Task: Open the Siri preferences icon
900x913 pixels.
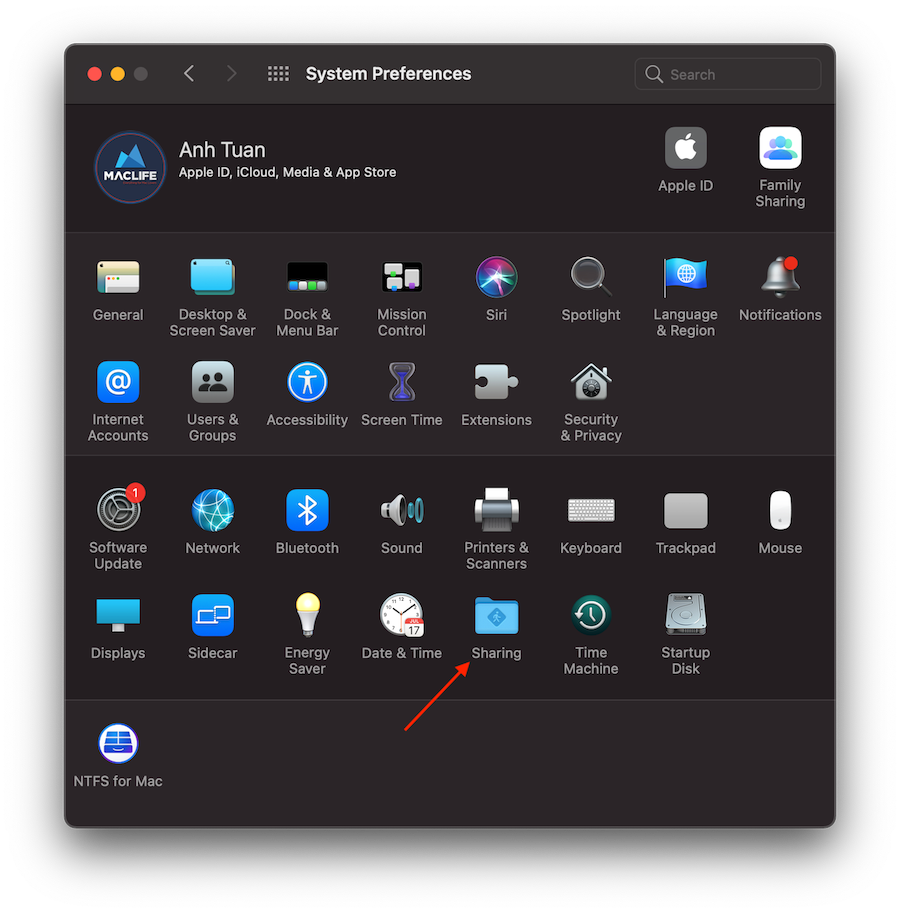Action: [x=496, y=278]
